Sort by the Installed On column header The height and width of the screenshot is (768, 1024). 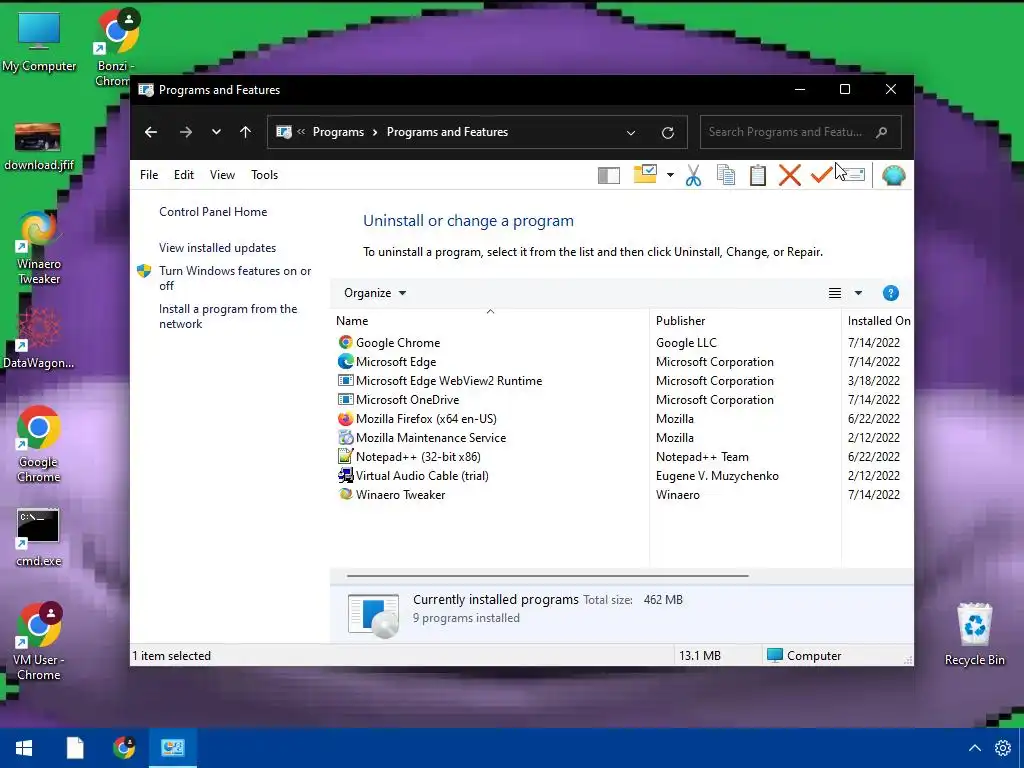[x=878, y=321]
